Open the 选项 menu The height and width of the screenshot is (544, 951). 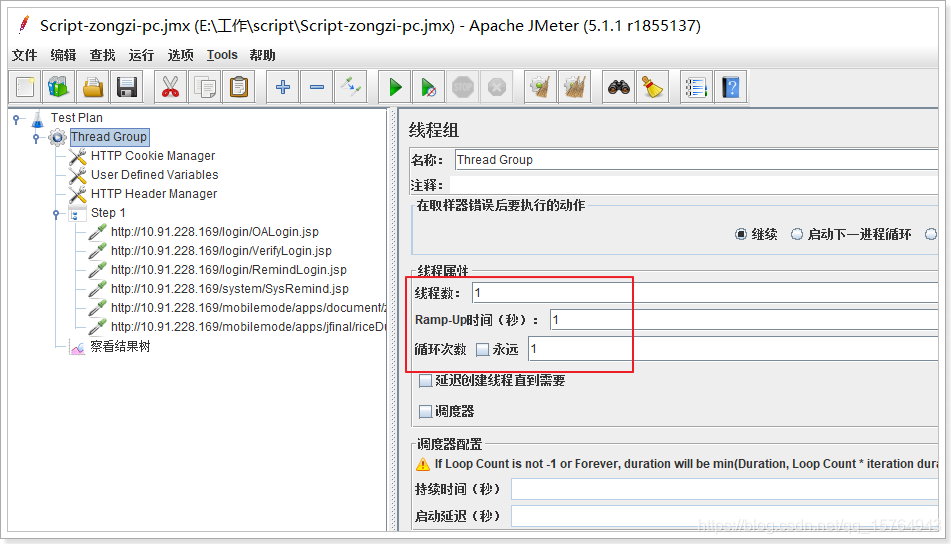181,55
